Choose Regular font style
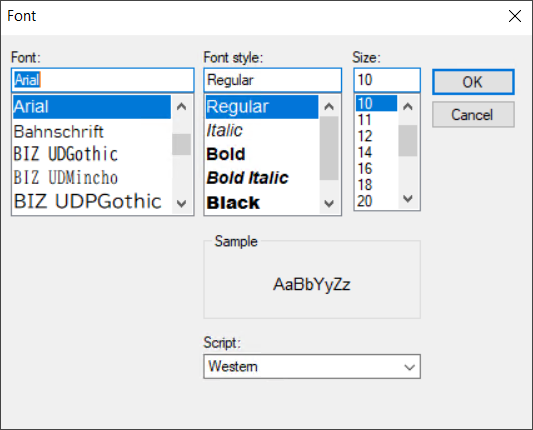This screenshot has width=533, height=430. click(262, 107)
